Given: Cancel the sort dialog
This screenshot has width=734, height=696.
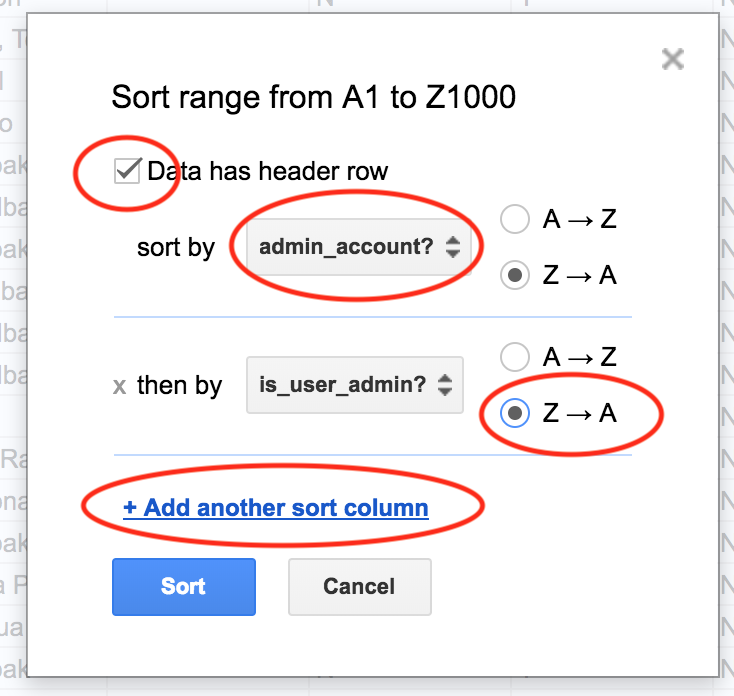Looking at the screenshot, I should [360, 586].
